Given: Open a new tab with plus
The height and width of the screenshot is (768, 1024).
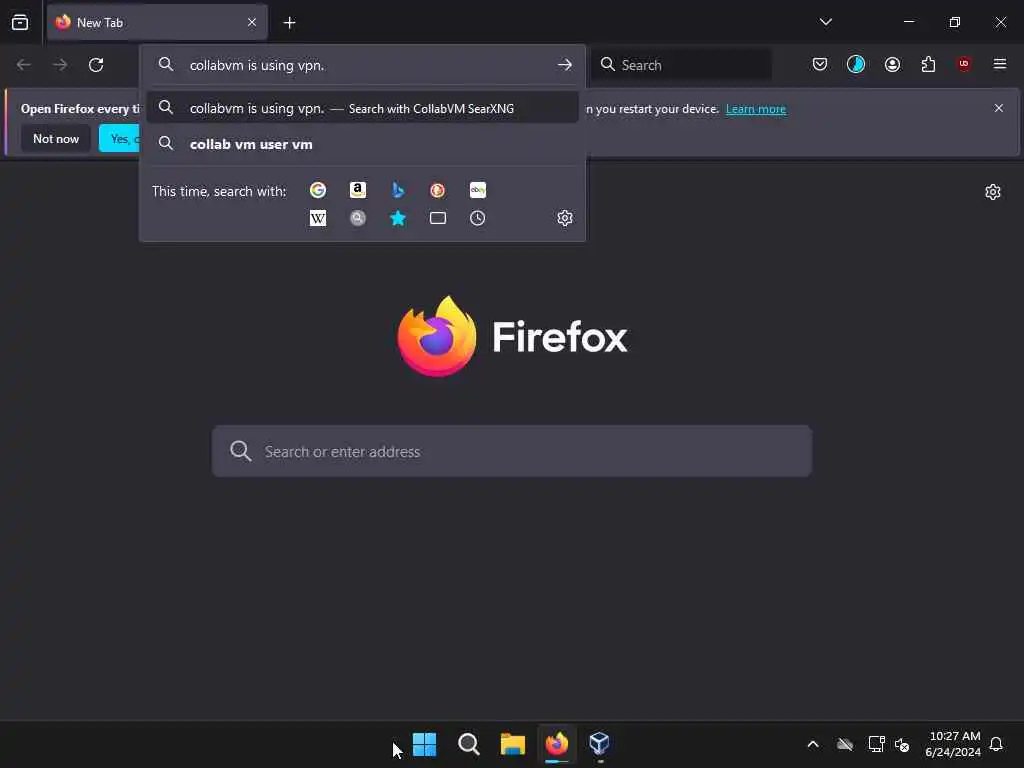Looking at the screenshot, I should coord(289,23).
